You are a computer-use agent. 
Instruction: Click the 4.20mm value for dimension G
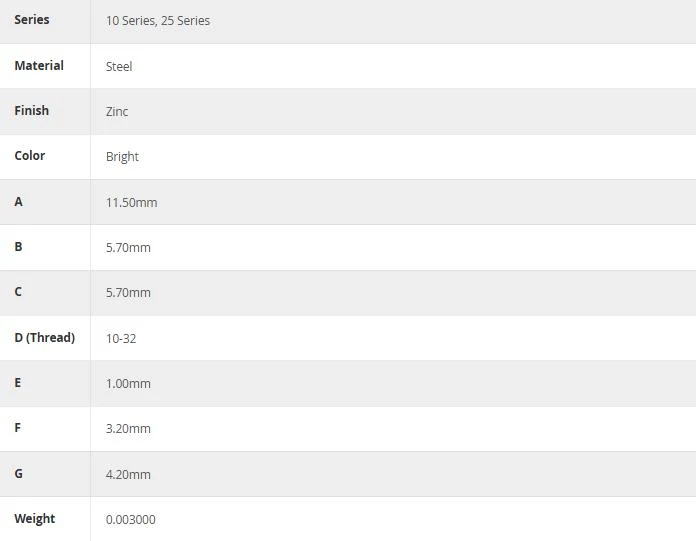click(x=128, y=475)
